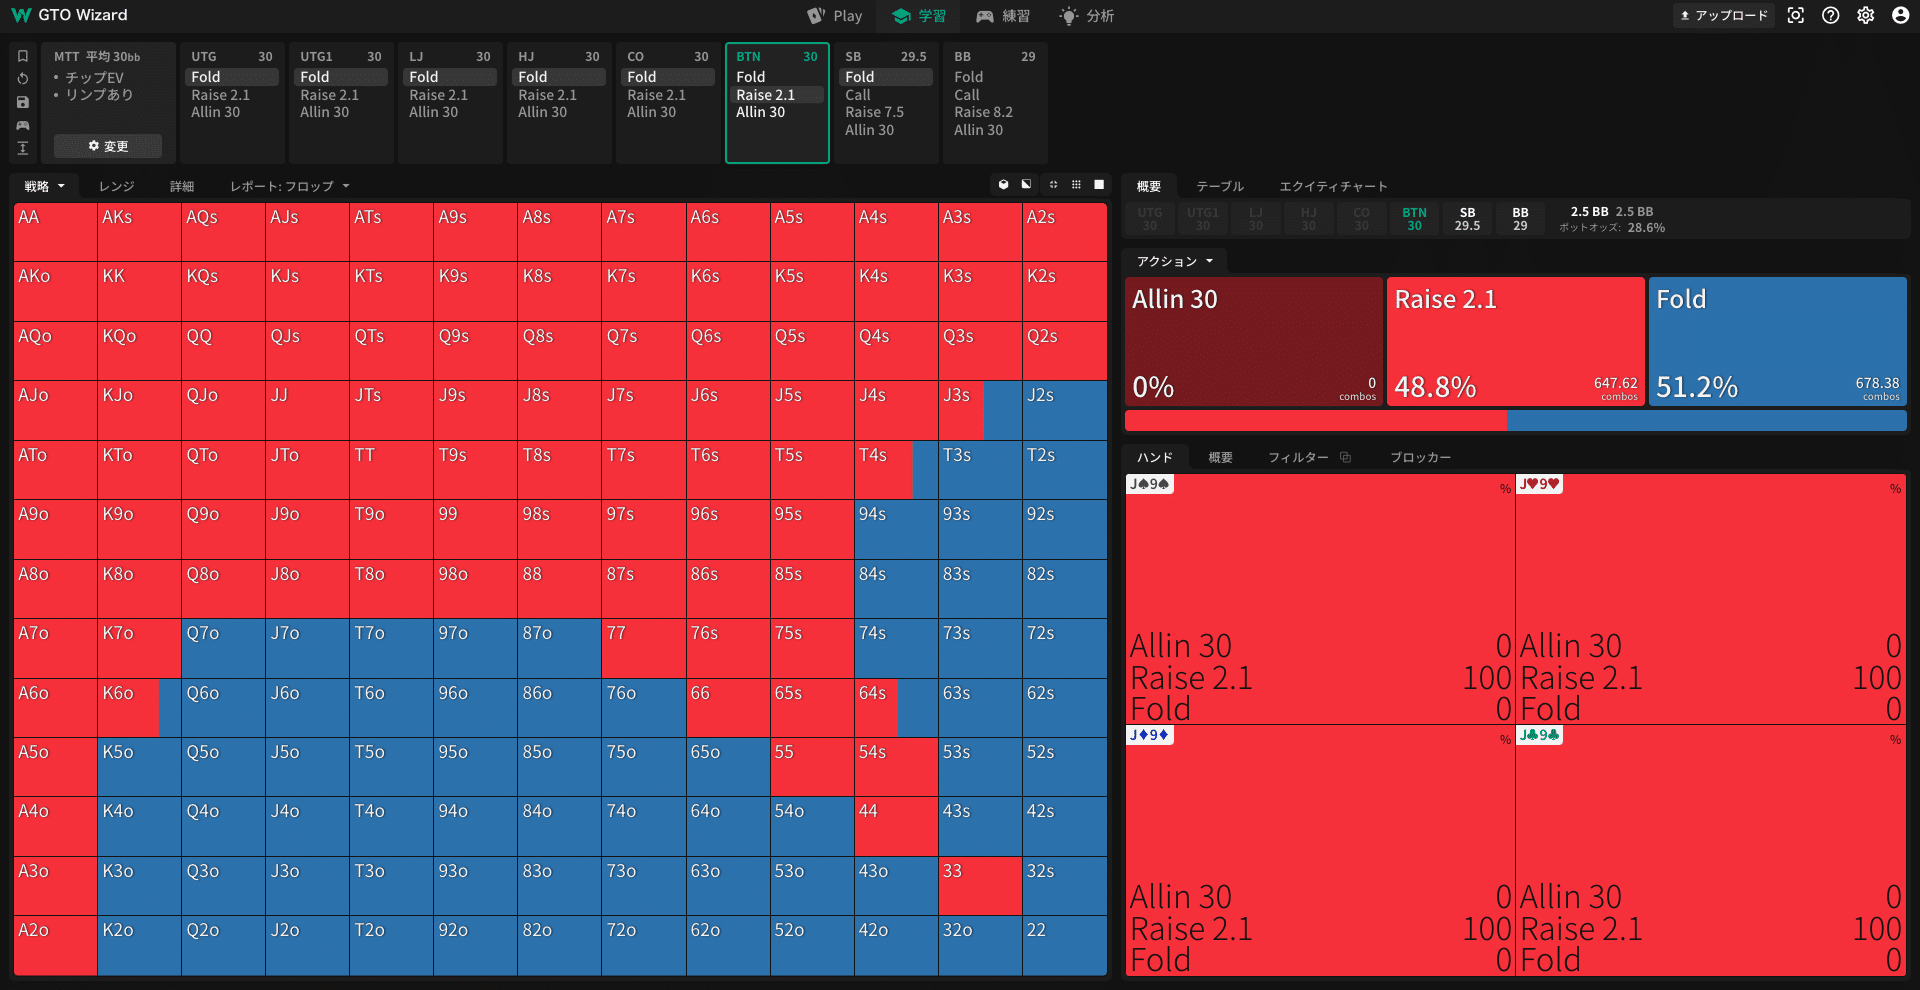The width and height of the screenshot is (1920, 990).
Task: Click the SB 29.5 position chip
Action: (1467, 219)
